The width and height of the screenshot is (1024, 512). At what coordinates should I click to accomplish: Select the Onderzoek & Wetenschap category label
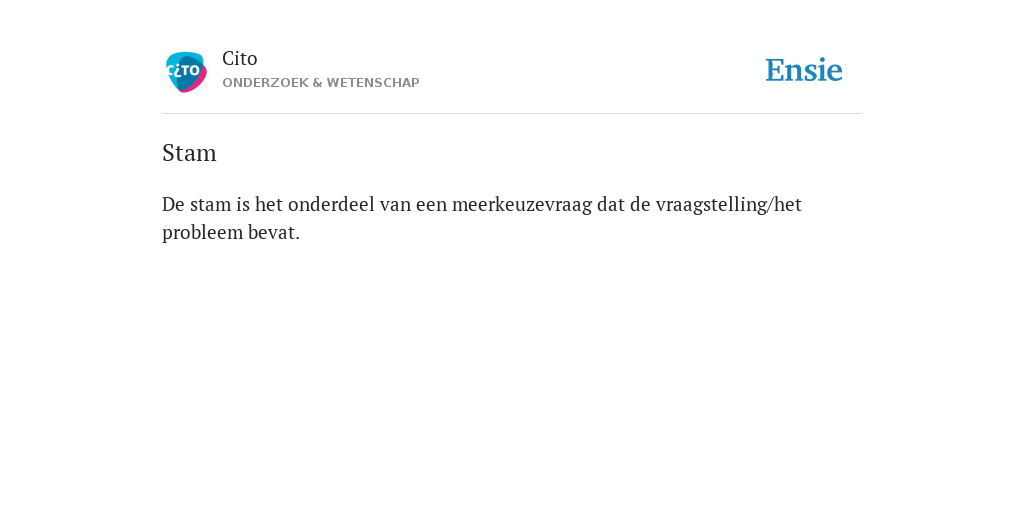tap(321, 83)
